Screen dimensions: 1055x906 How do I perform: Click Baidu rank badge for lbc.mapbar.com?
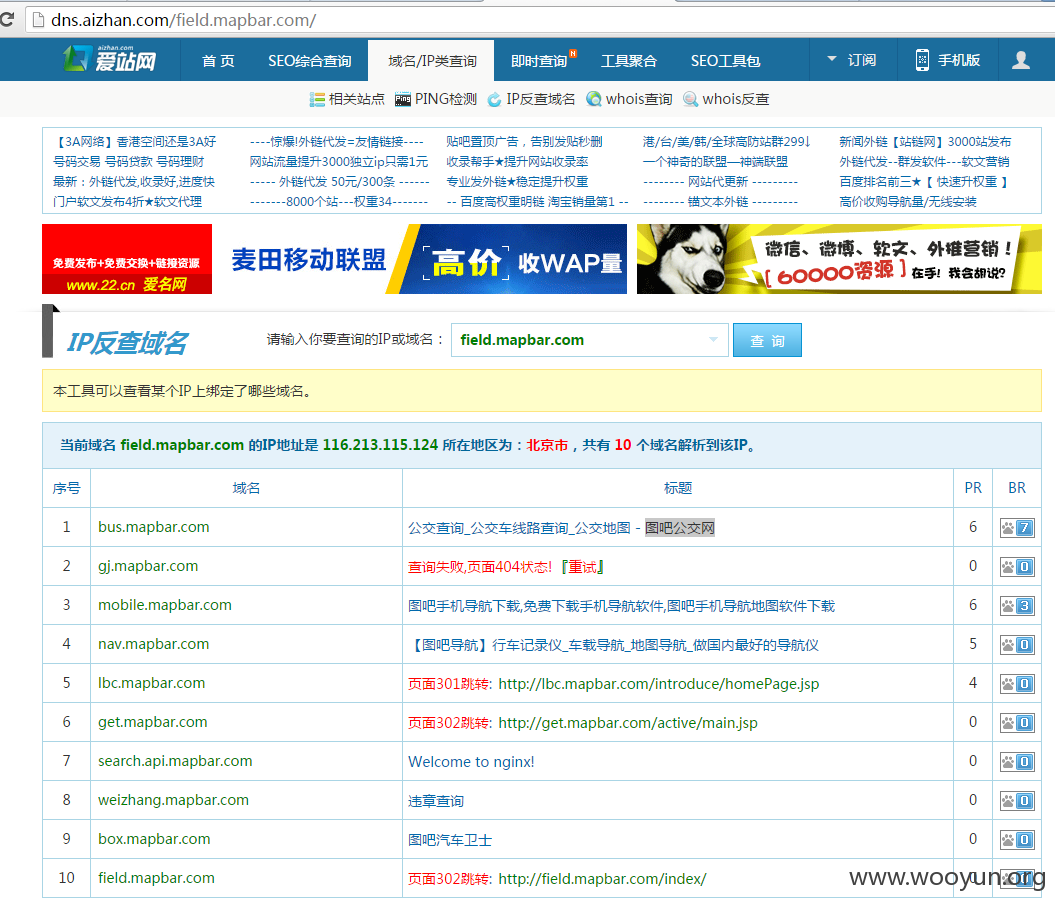tap(1017, 684)
